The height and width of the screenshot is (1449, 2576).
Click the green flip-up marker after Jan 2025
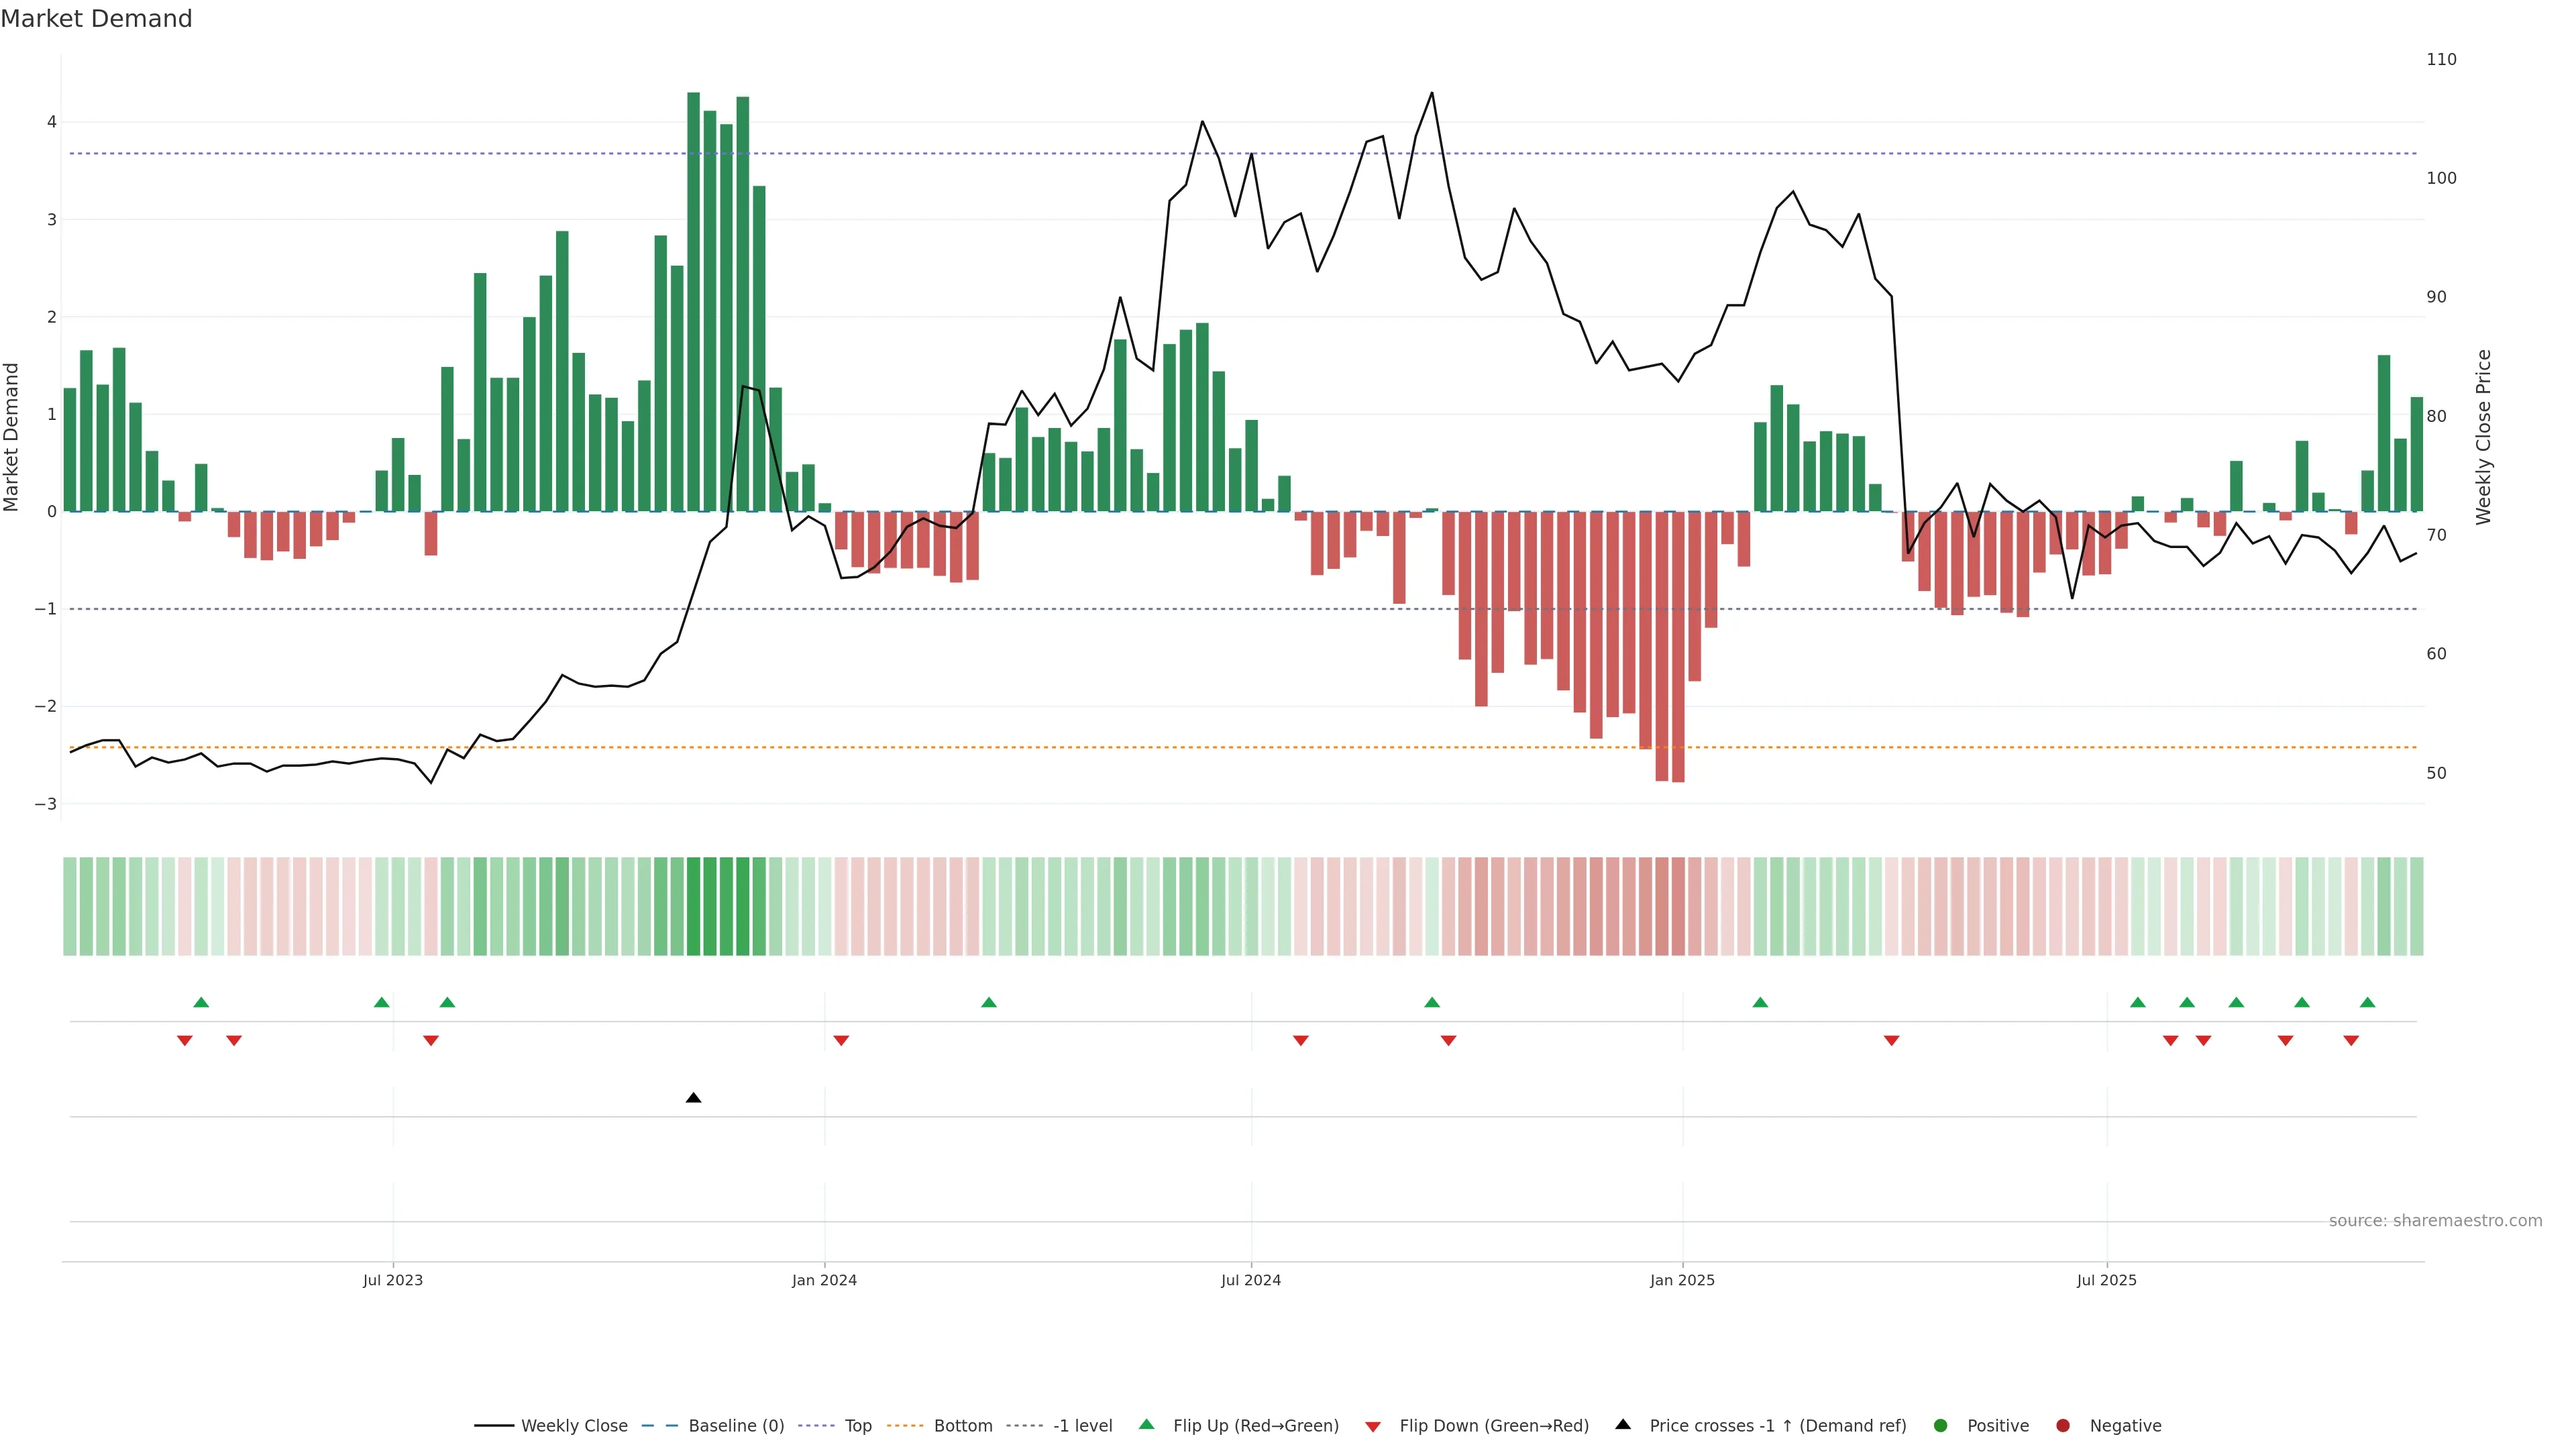pos(1760,1002)
